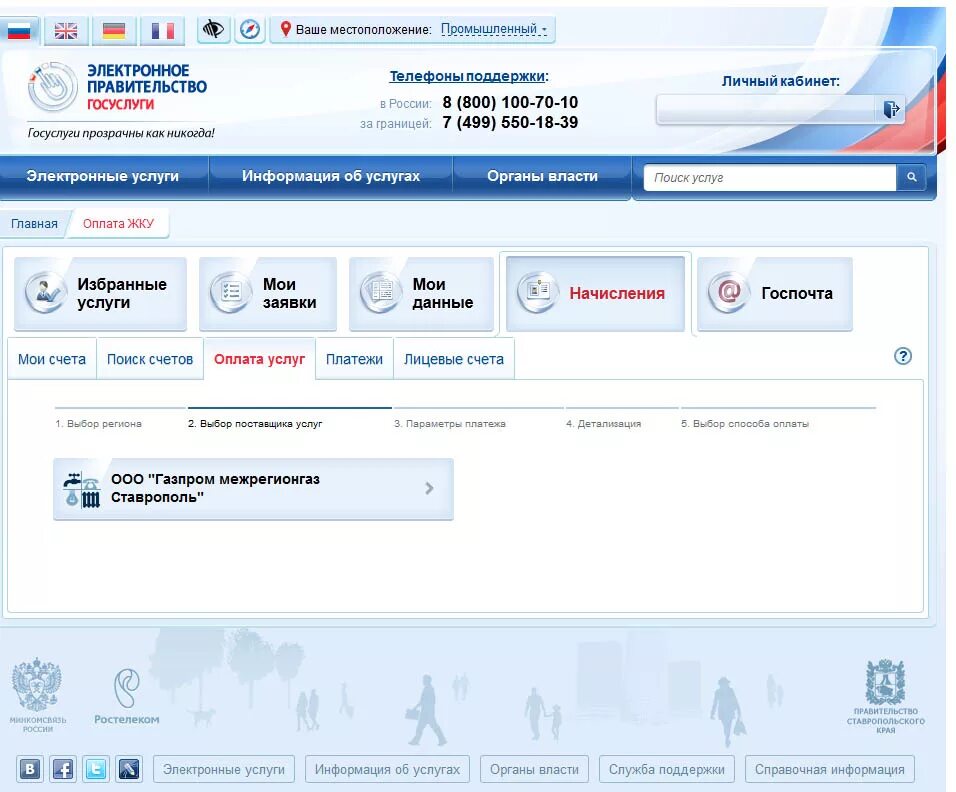The width and height of the screenshot is (956, 792).
Task: Click the Правительство Ставропольского края emblem
Action: (x=885, y=696)
